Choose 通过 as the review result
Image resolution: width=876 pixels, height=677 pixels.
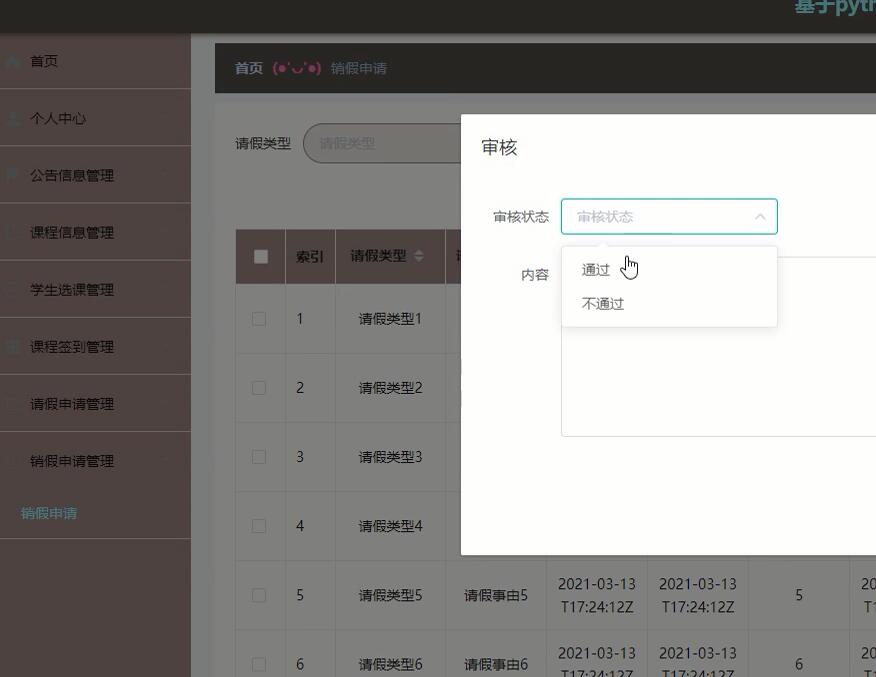[x=595, y=268]
